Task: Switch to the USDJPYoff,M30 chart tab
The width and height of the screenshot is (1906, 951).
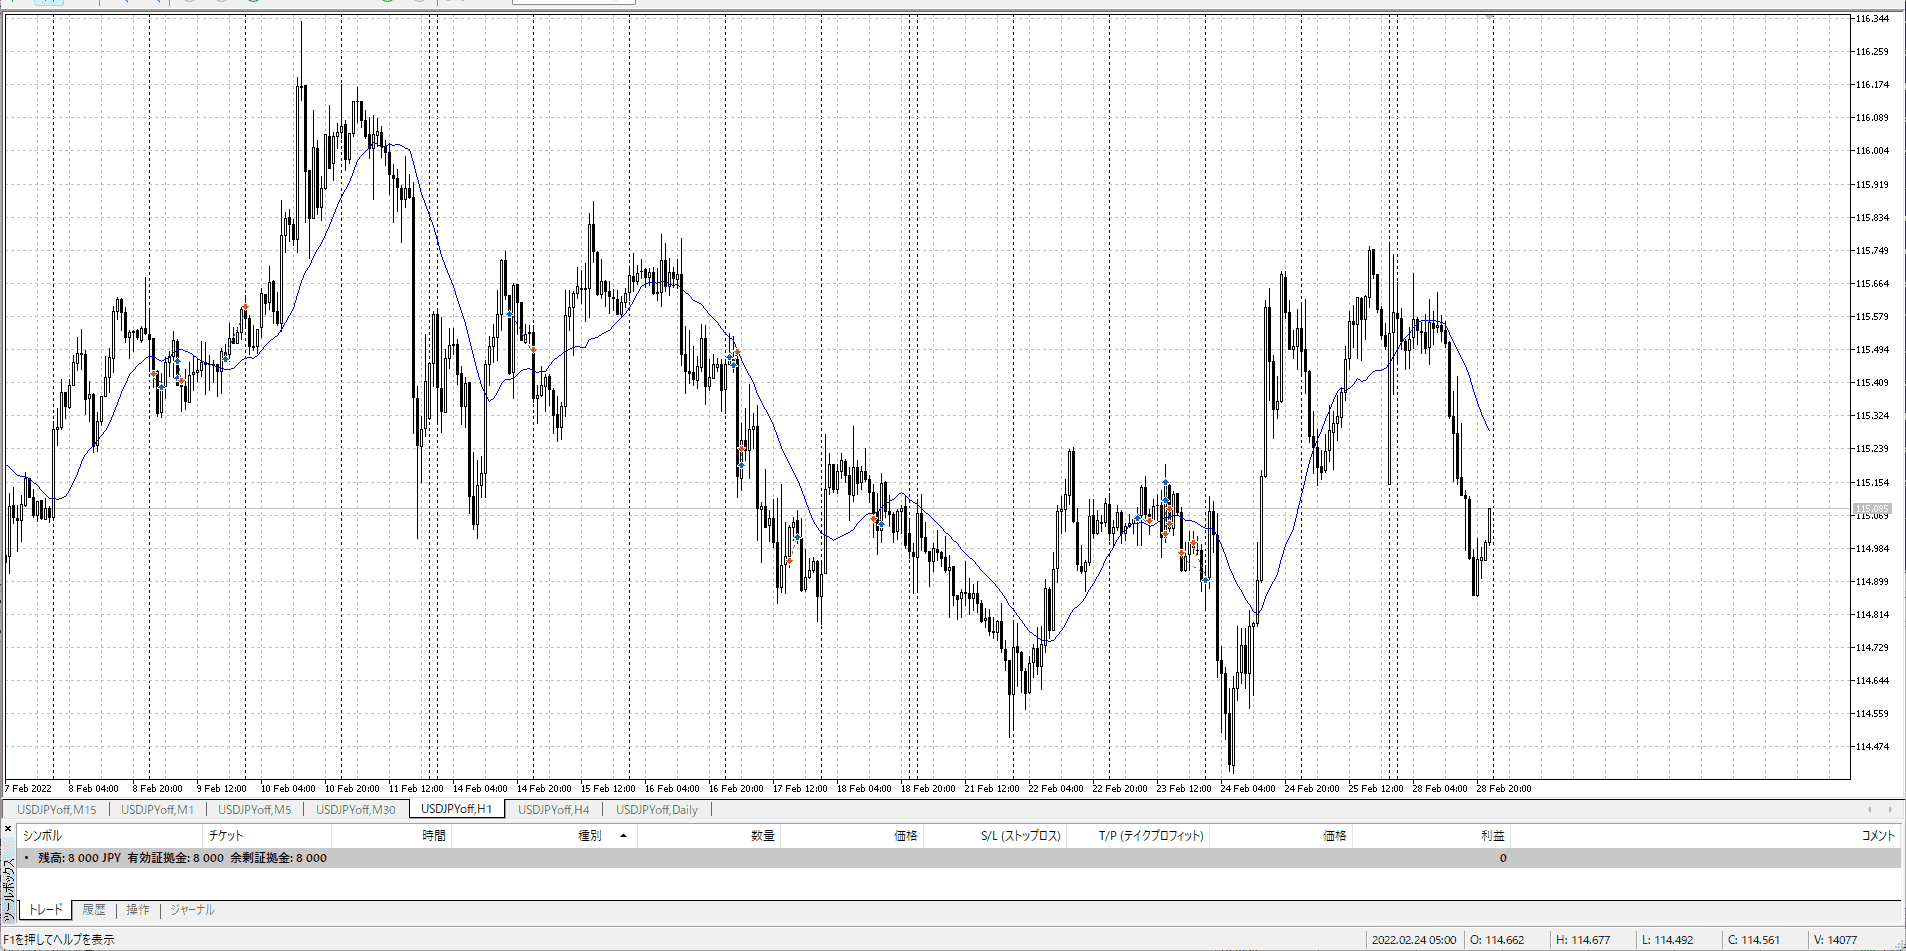Action: click(x=356, y=809)
